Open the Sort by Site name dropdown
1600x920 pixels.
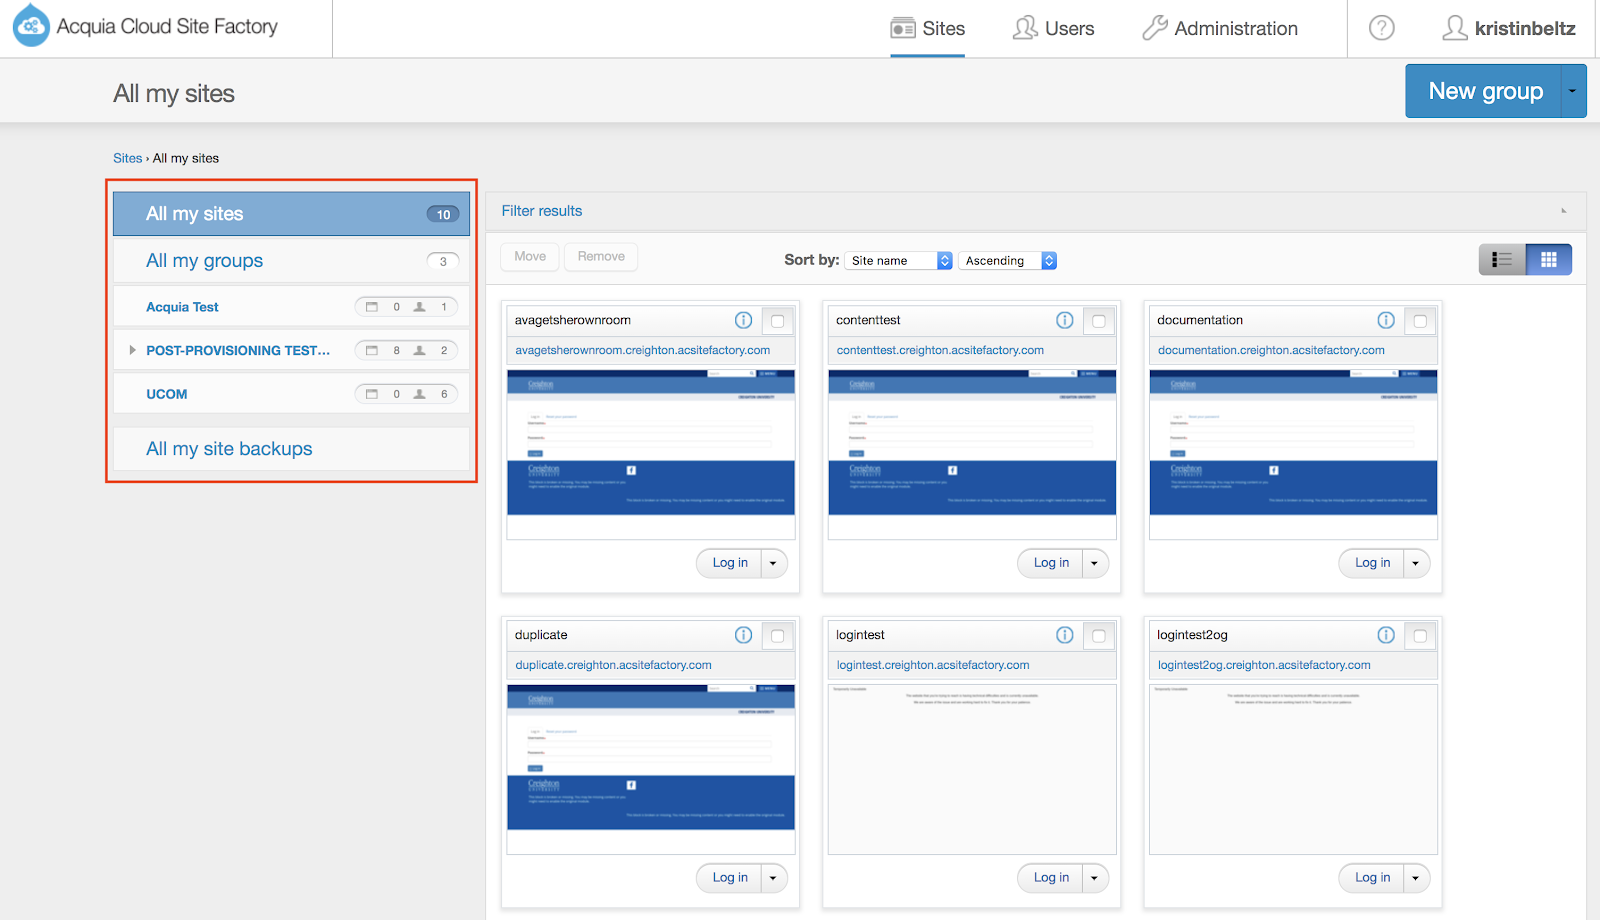pyautogui.click(x=898, y=260)
